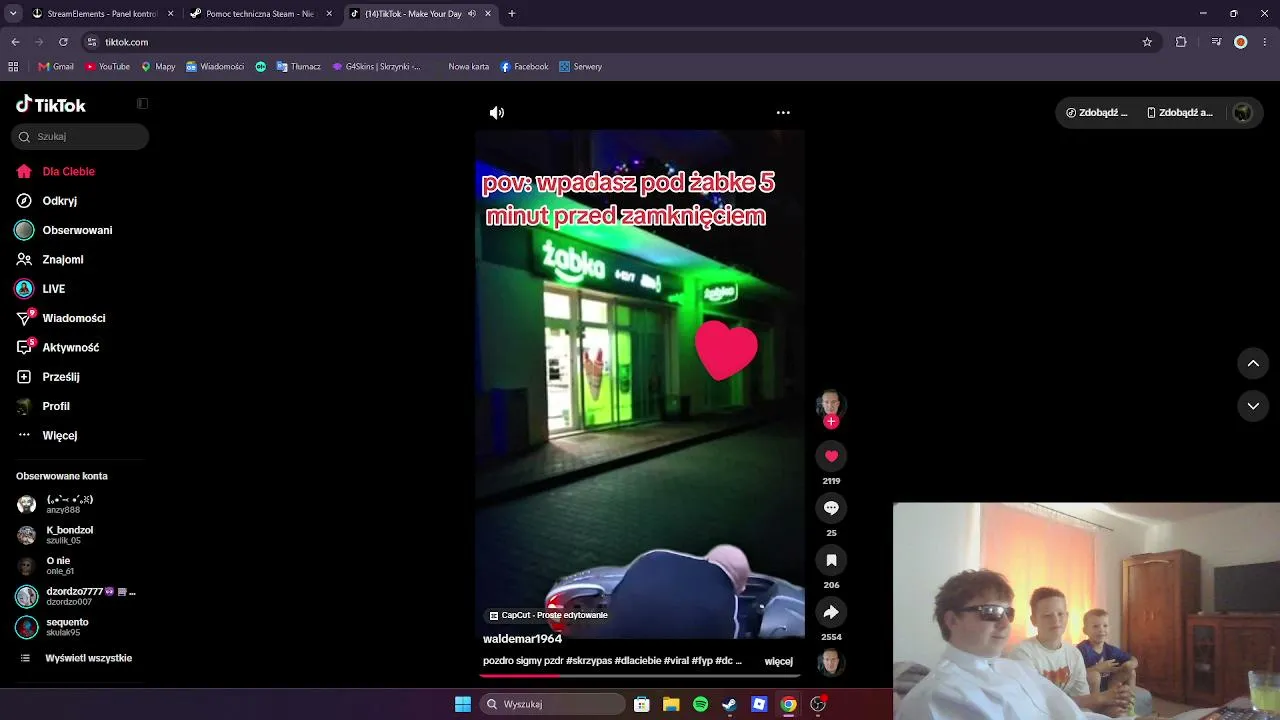The height and width of the screenshot is (720, 1280).
Task: Open Spotify from the taskbar
Action: click(701, 704)
